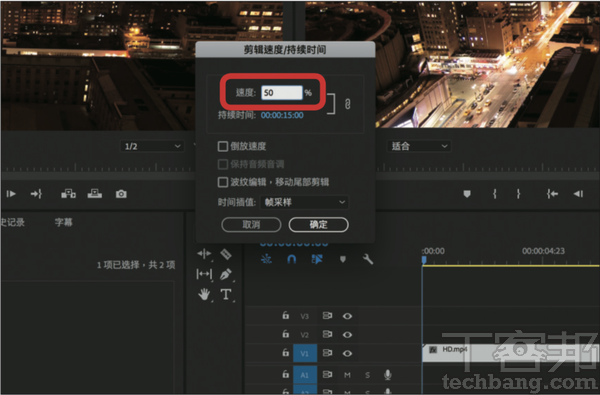
Task: Toggle Linked Selection in timeline
Action: [x=317, y=260]
